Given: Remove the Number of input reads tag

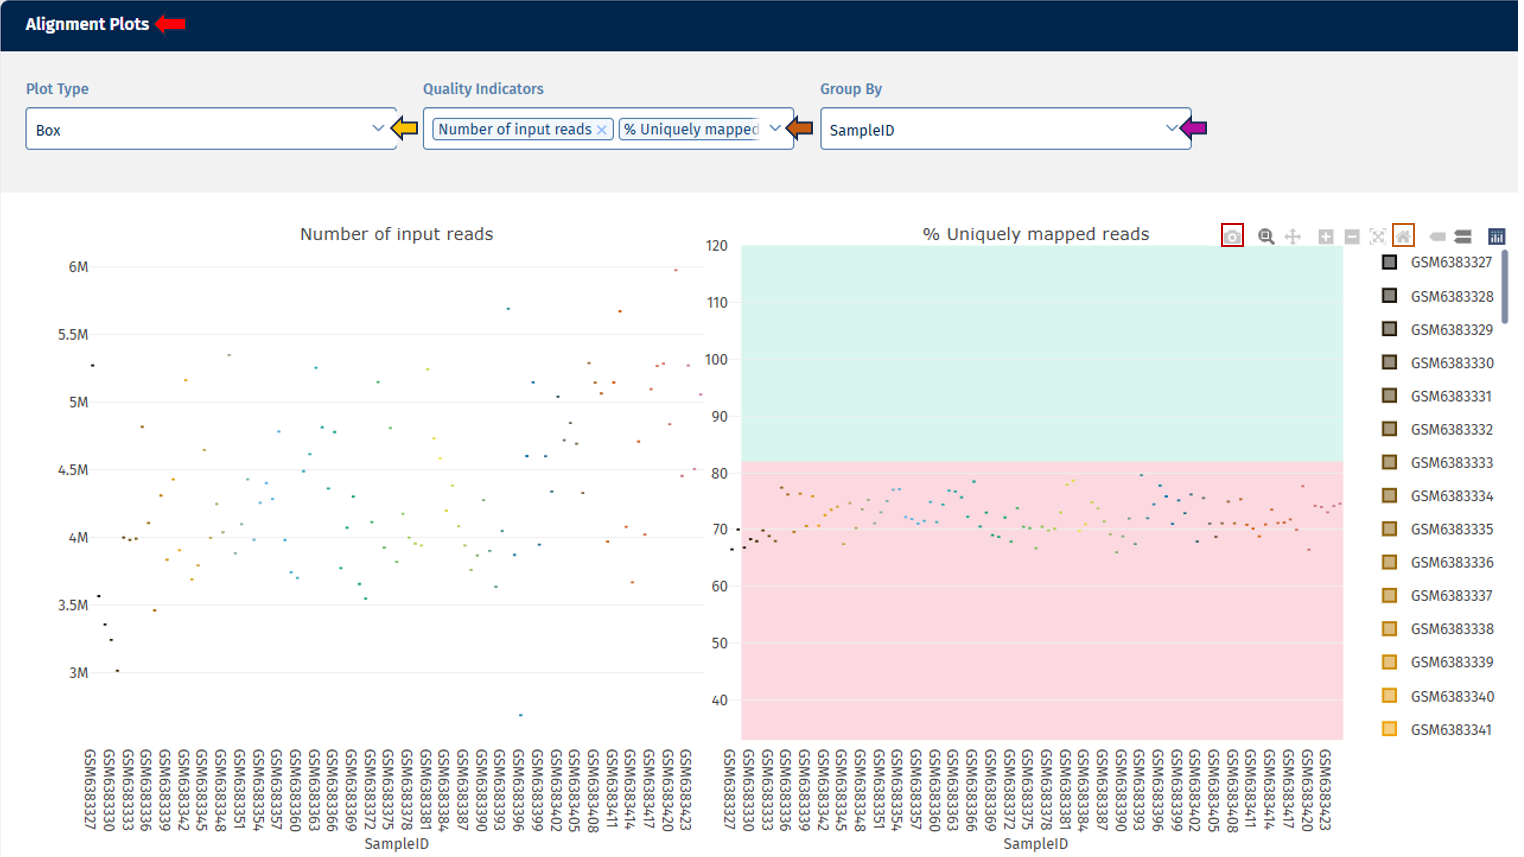Looking at the screenshot, I should point(602,130).
